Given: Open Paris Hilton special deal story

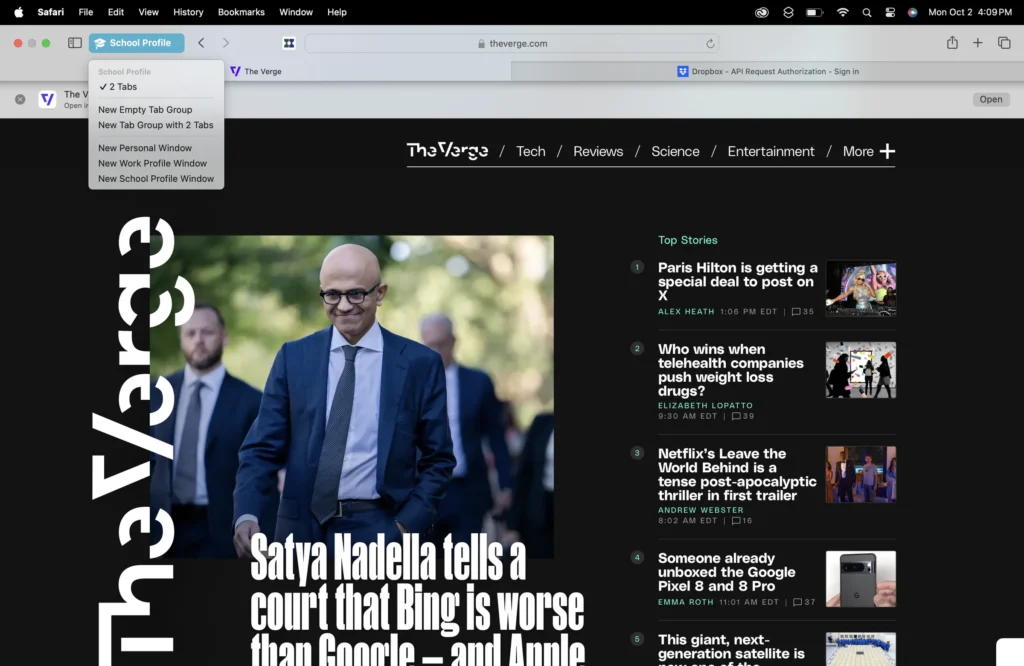Looking at the screenshot, I should coord(737,281).
